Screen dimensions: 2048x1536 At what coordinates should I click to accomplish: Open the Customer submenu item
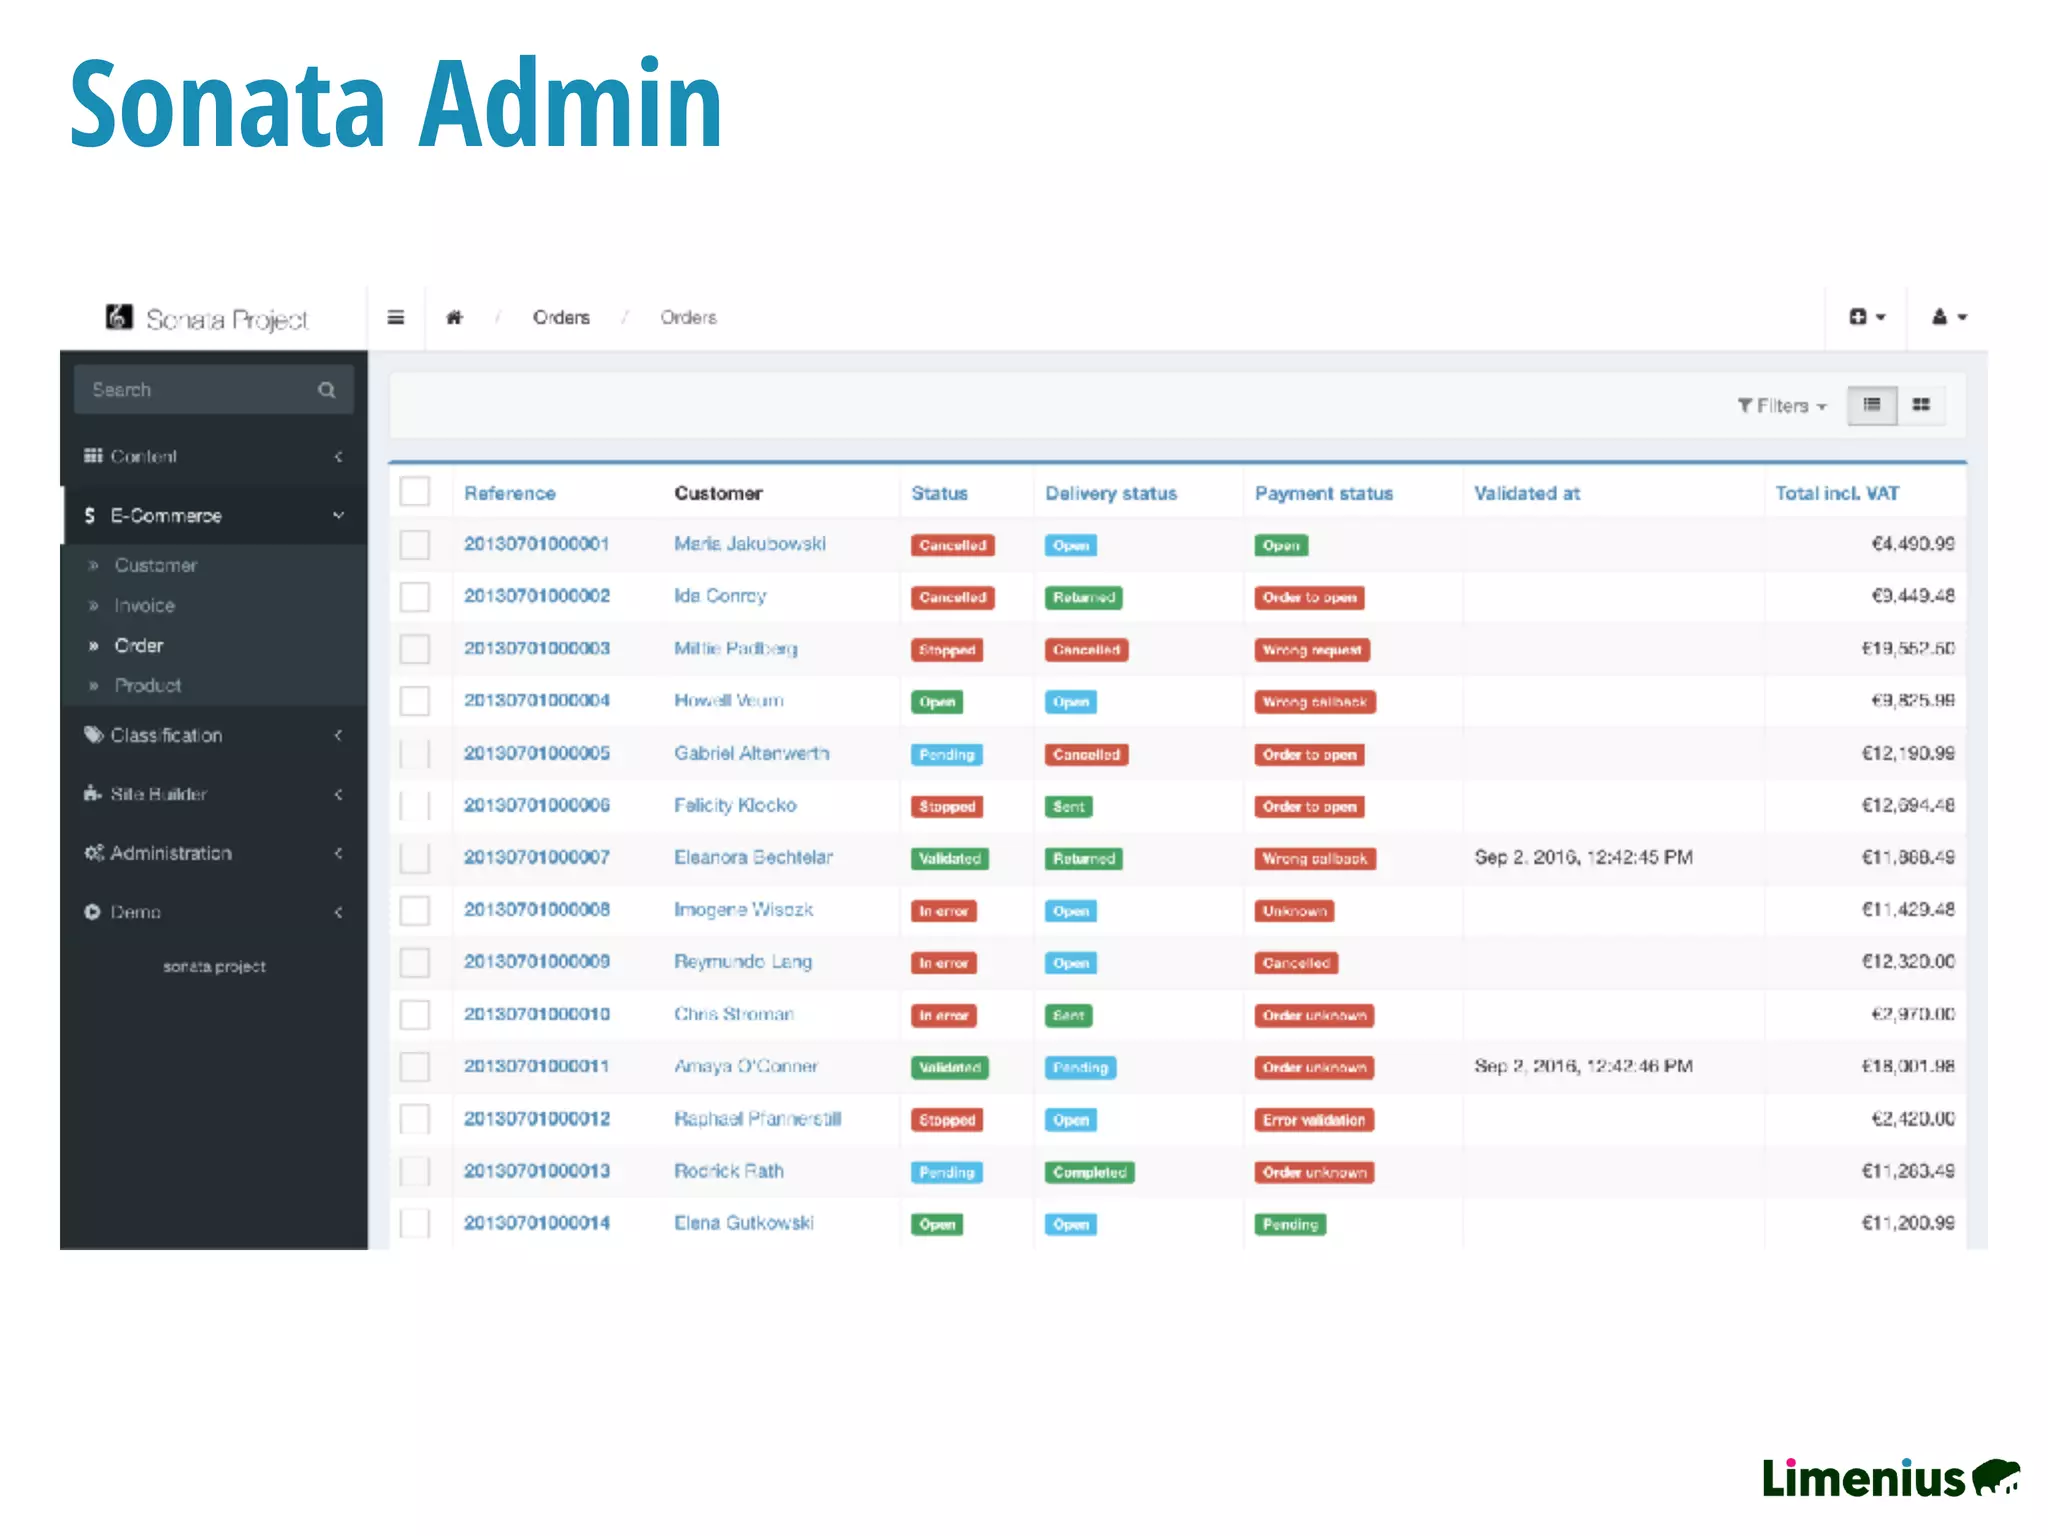point(156,565)
